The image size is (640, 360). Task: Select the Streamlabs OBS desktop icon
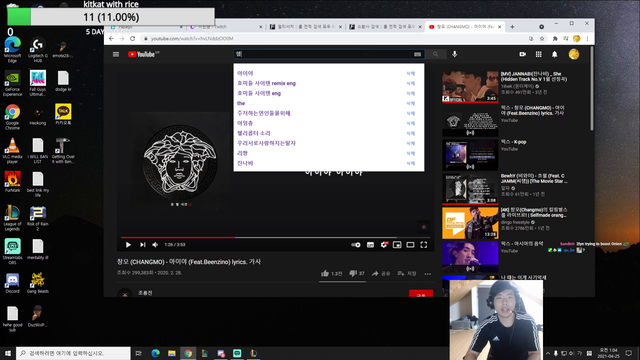point(12,251)
